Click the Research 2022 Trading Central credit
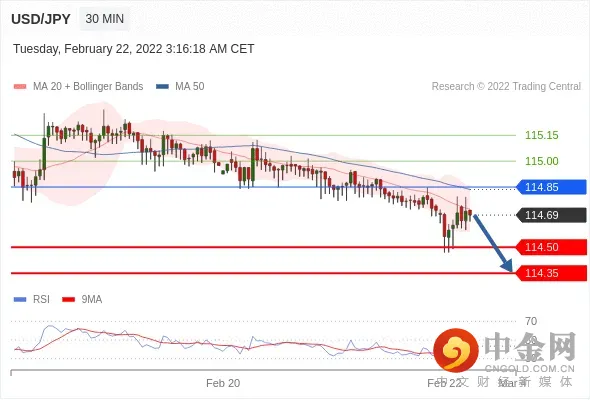Screen dimensions: 590x400 [x=506, y=87]
